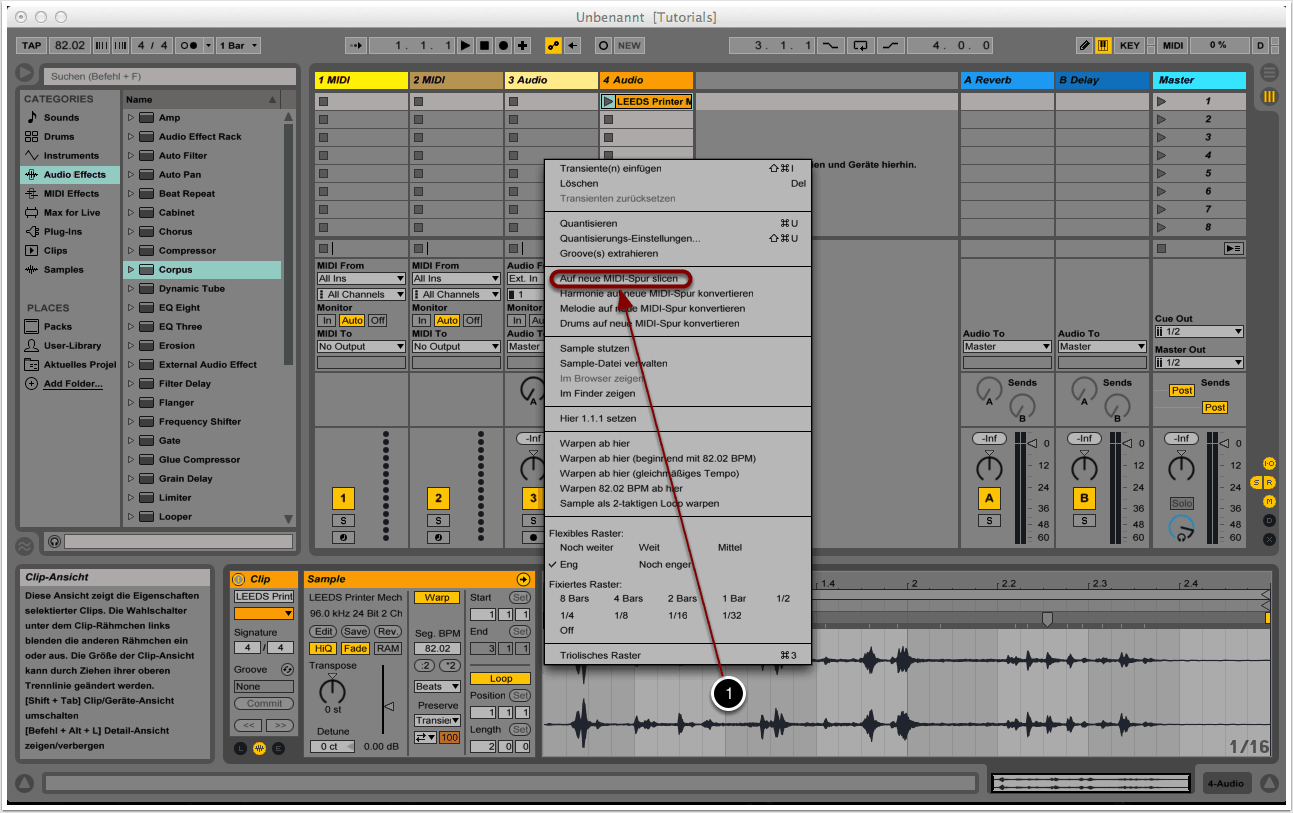Image resolution: width=1293 pixels, height=813 pixels.
Task: Adjust the Transpose knob in Sample panel
Action: click(331, 689)
